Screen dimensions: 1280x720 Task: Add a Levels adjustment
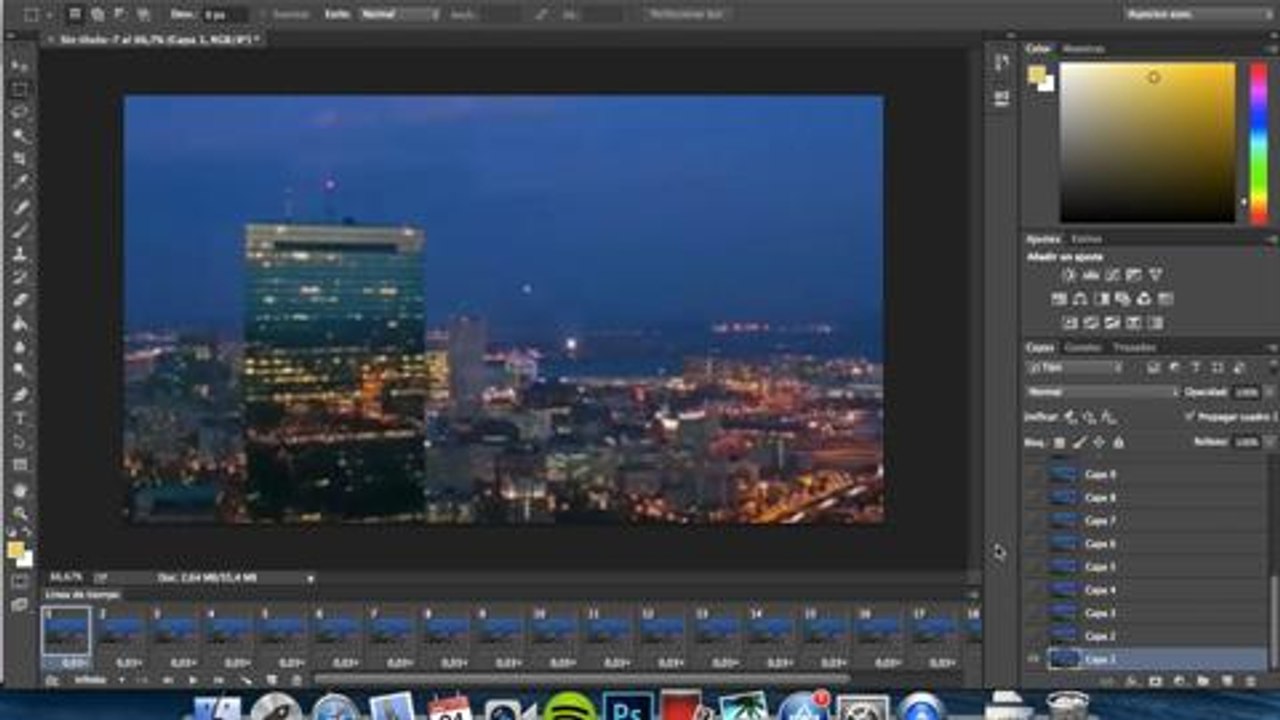pyautogui.click(x=1090, y=275)
